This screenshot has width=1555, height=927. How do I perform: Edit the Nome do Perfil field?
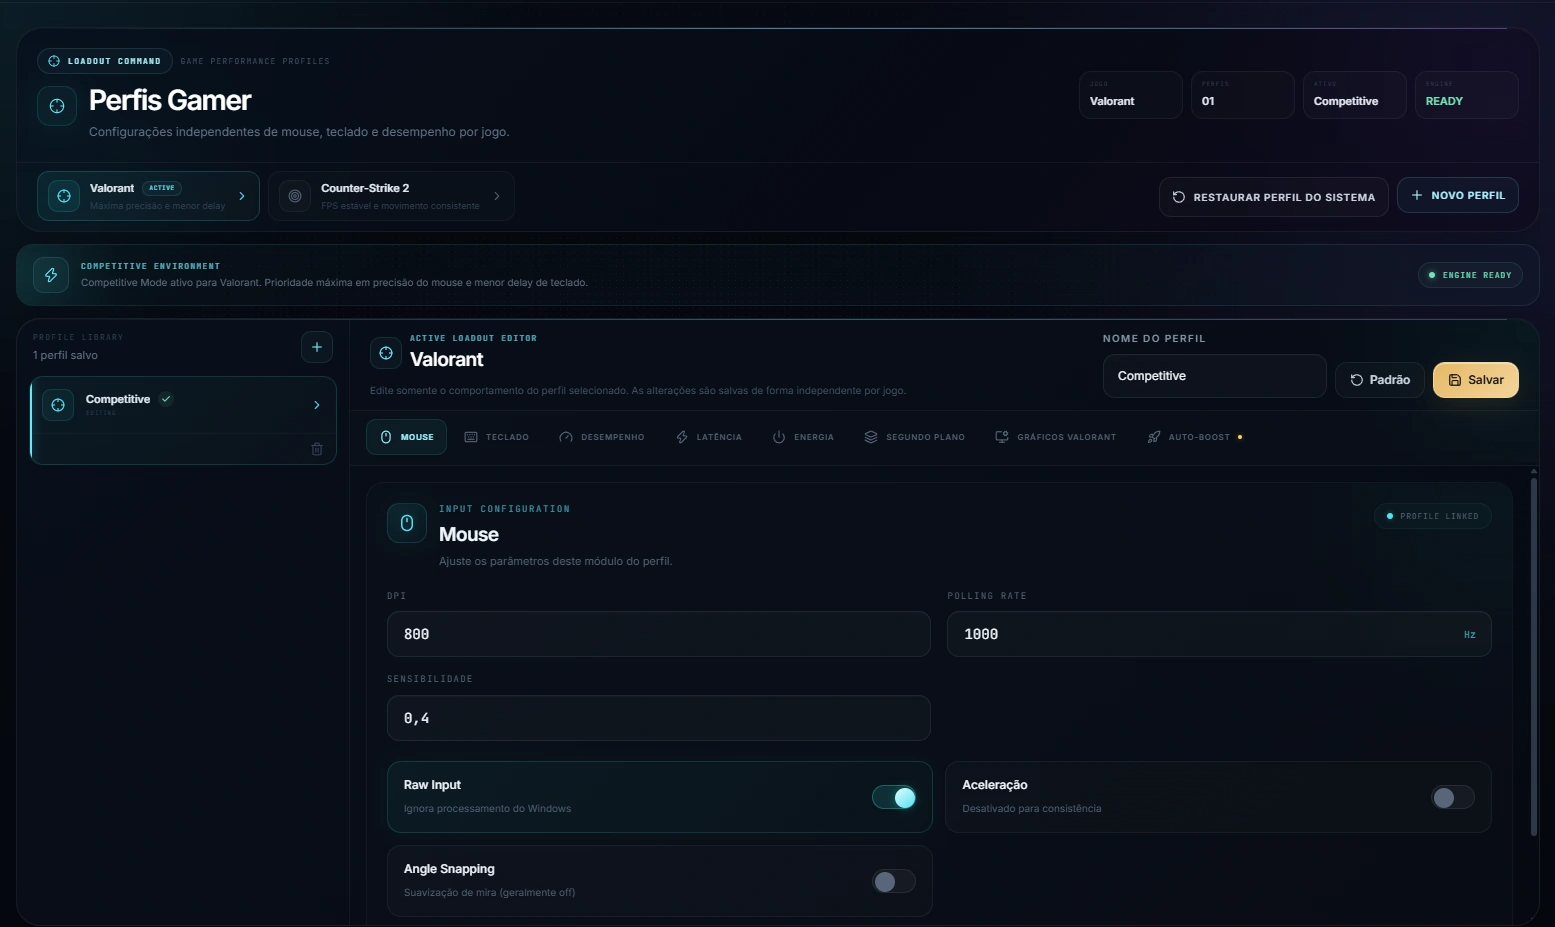point(1215,376)
